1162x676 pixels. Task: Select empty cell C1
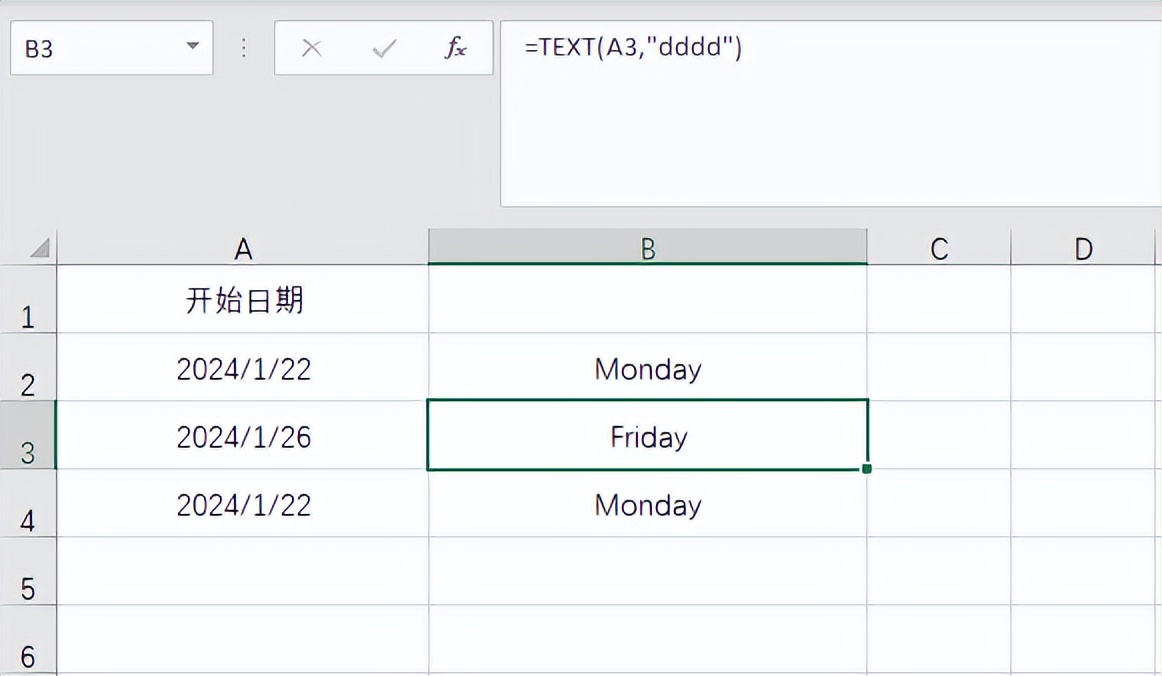939,299
